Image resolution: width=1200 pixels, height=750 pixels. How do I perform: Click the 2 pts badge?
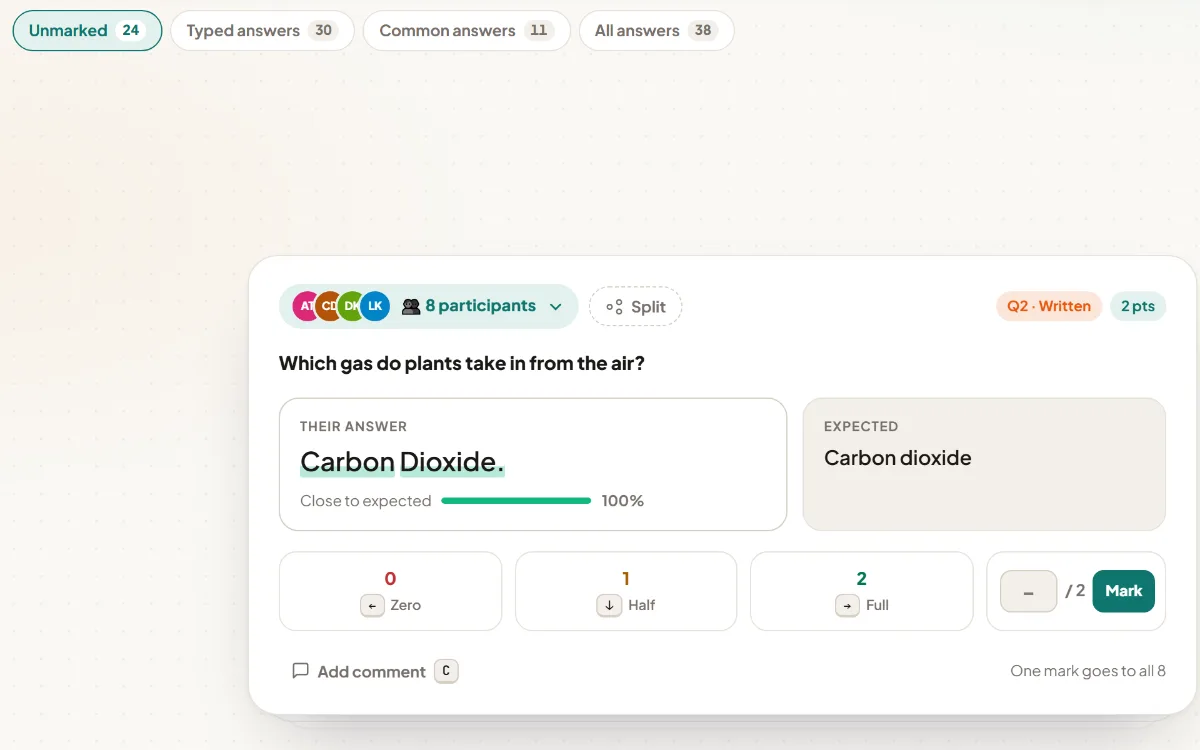[1138, 306]
